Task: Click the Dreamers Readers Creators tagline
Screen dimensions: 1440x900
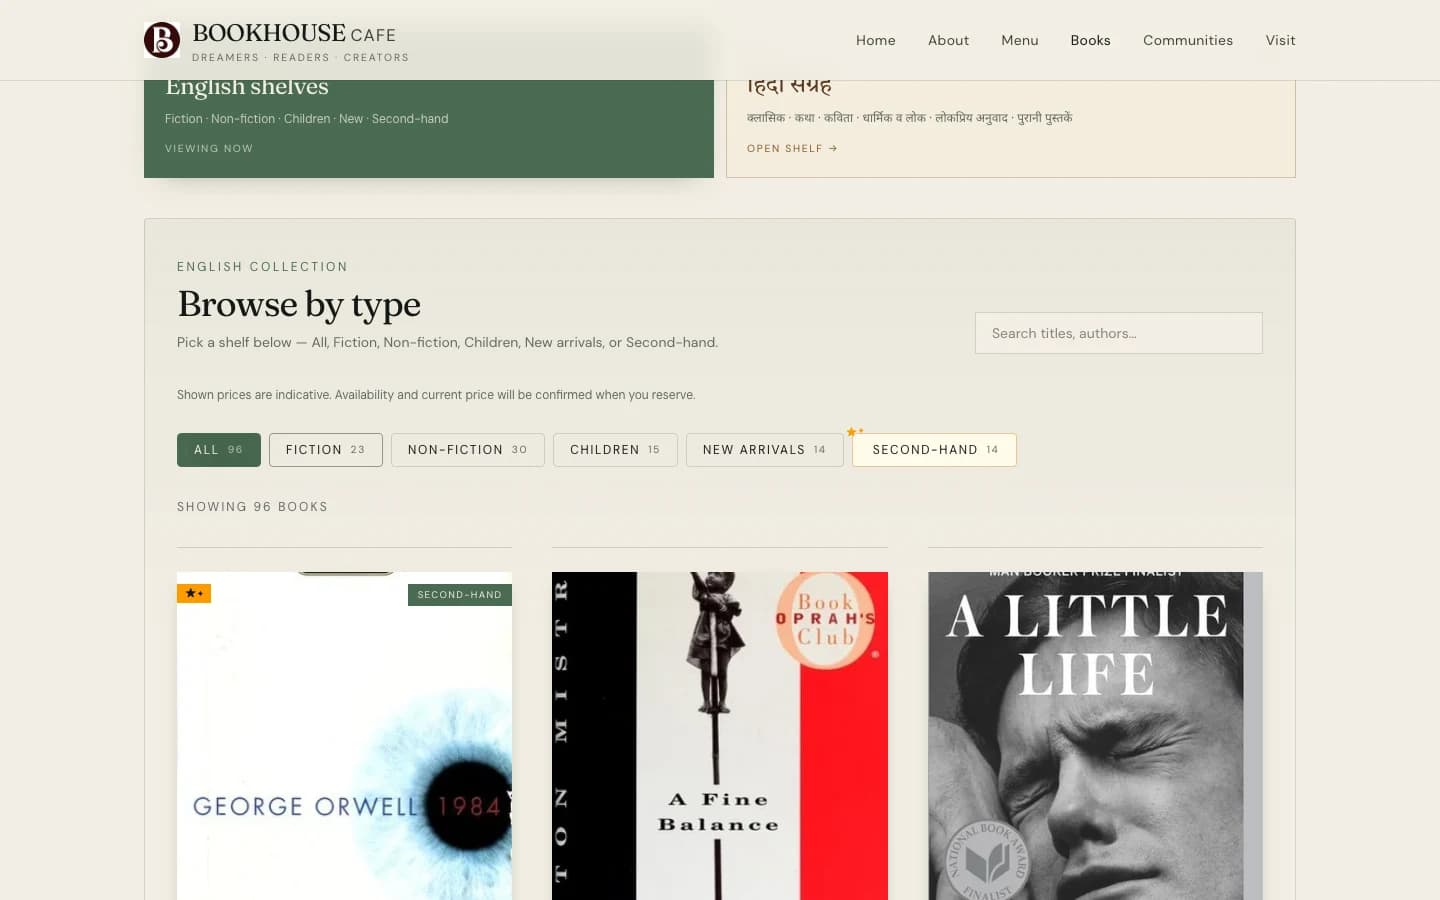Action: pyautogui.click(x=300, y=58)
